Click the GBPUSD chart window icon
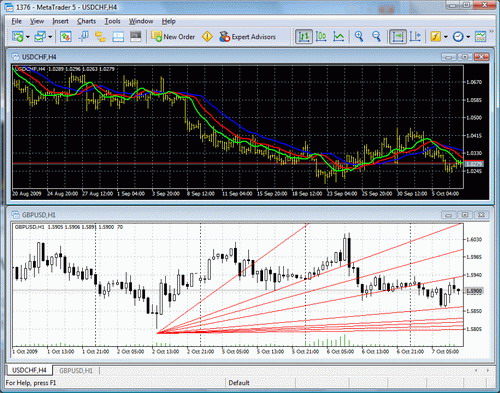Viewport: 500px width, 393px height. point(15,215)
